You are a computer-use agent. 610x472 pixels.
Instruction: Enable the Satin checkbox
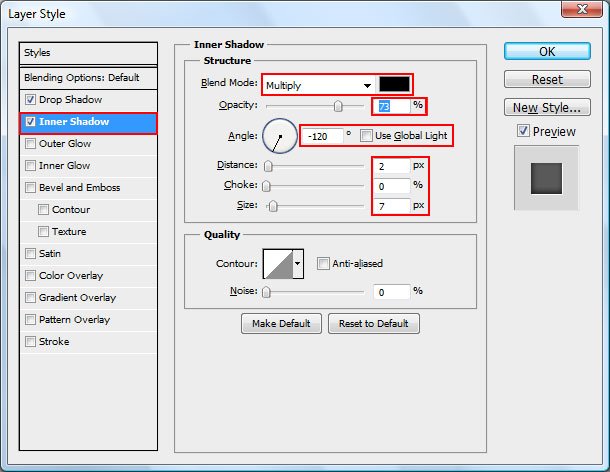[30, 254]
